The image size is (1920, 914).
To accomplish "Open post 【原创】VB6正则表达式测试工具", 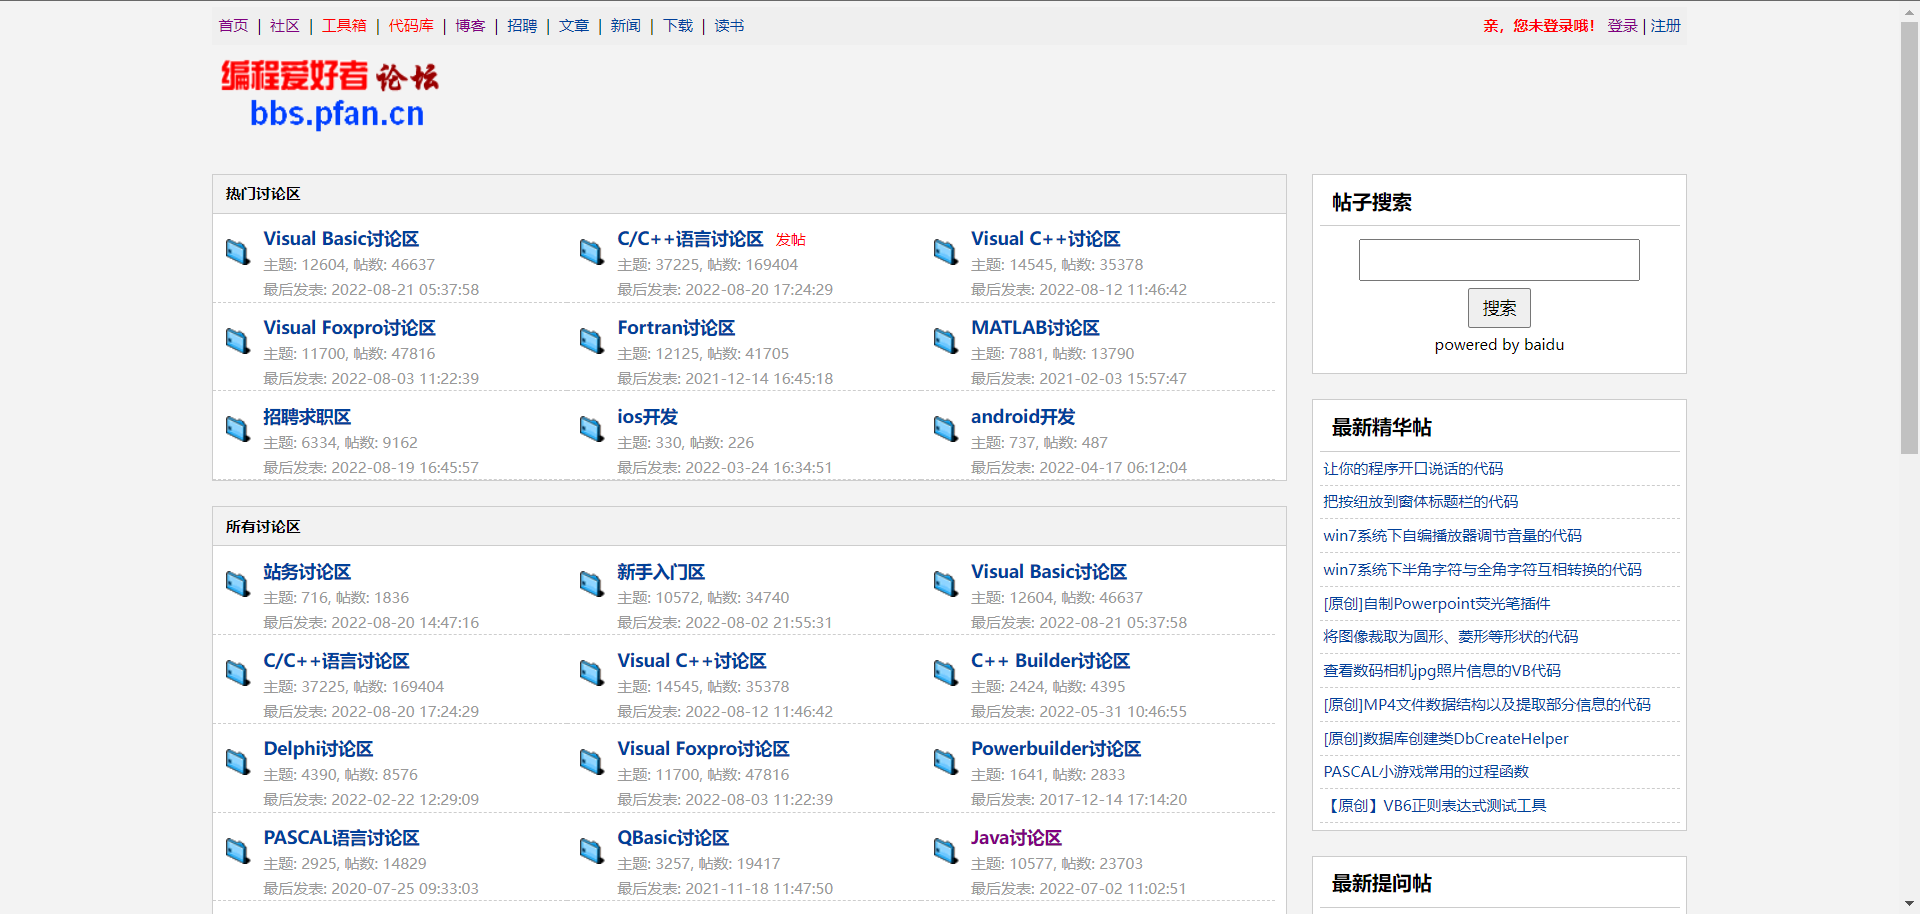I will [1434, 806].
